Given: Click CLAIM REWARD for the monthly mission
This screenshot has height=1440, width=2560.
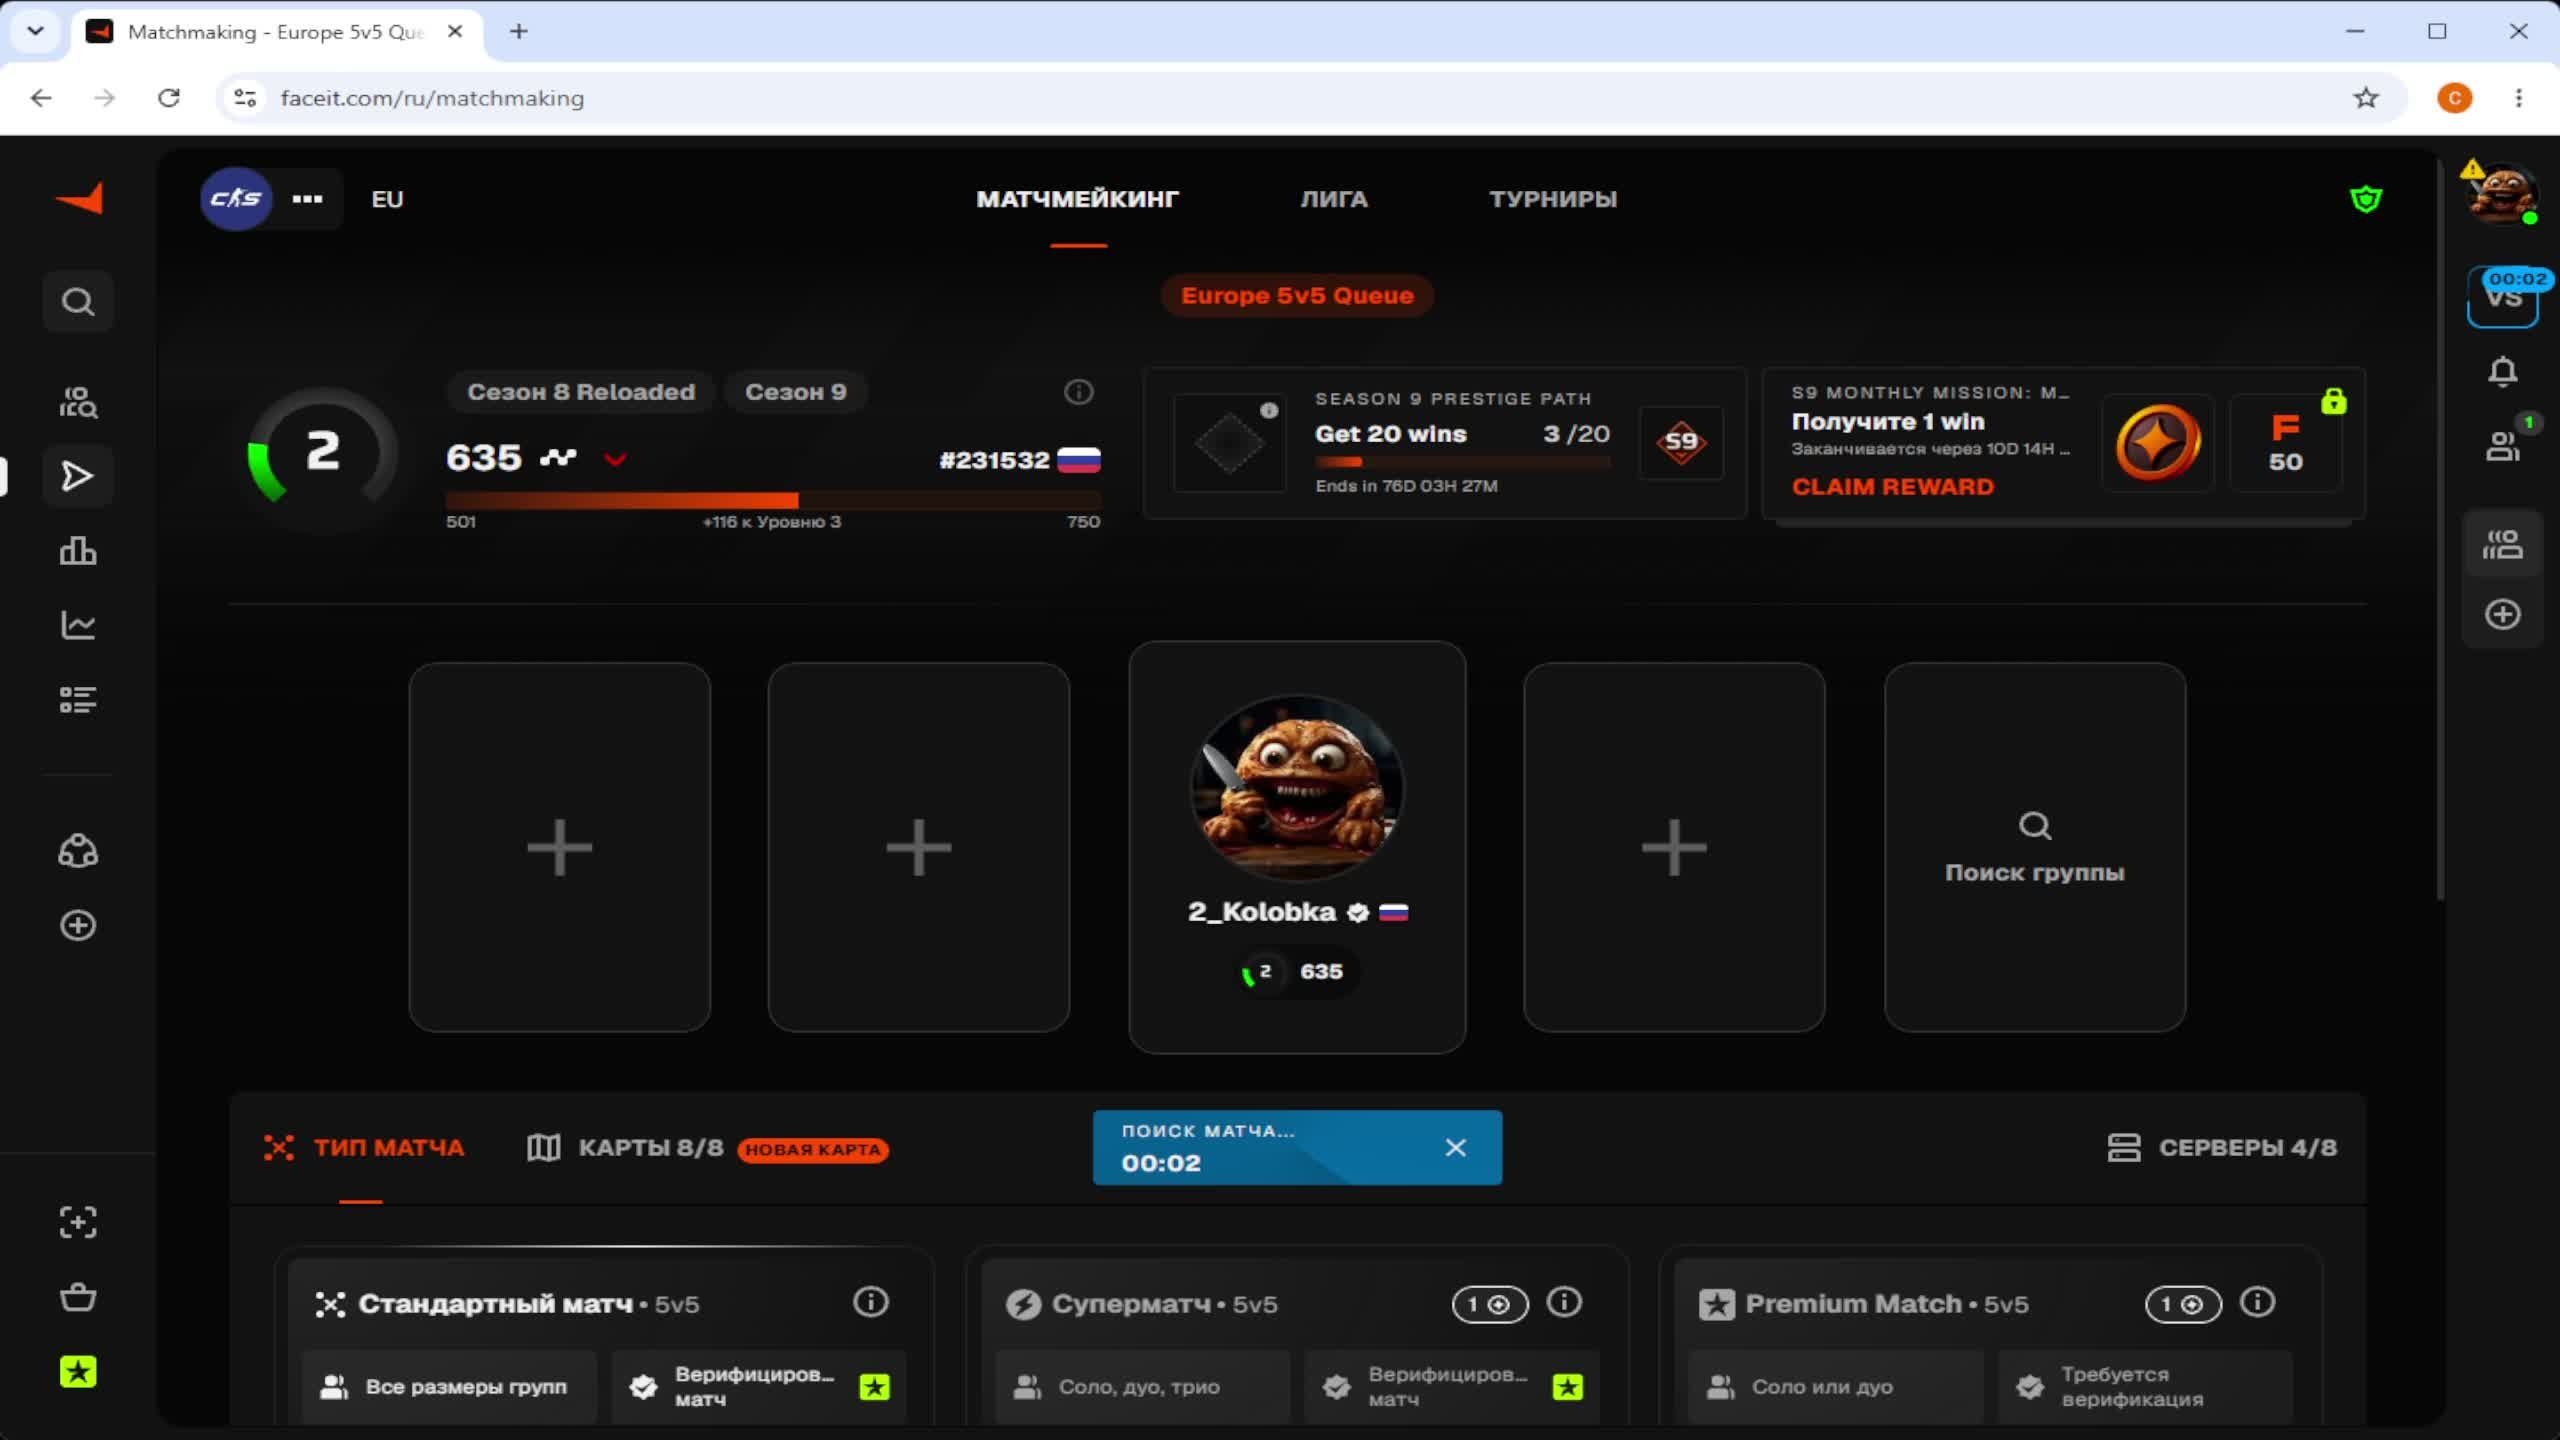Looking at the screenshot, I should pyautogui.click(x=1893, y=486).
